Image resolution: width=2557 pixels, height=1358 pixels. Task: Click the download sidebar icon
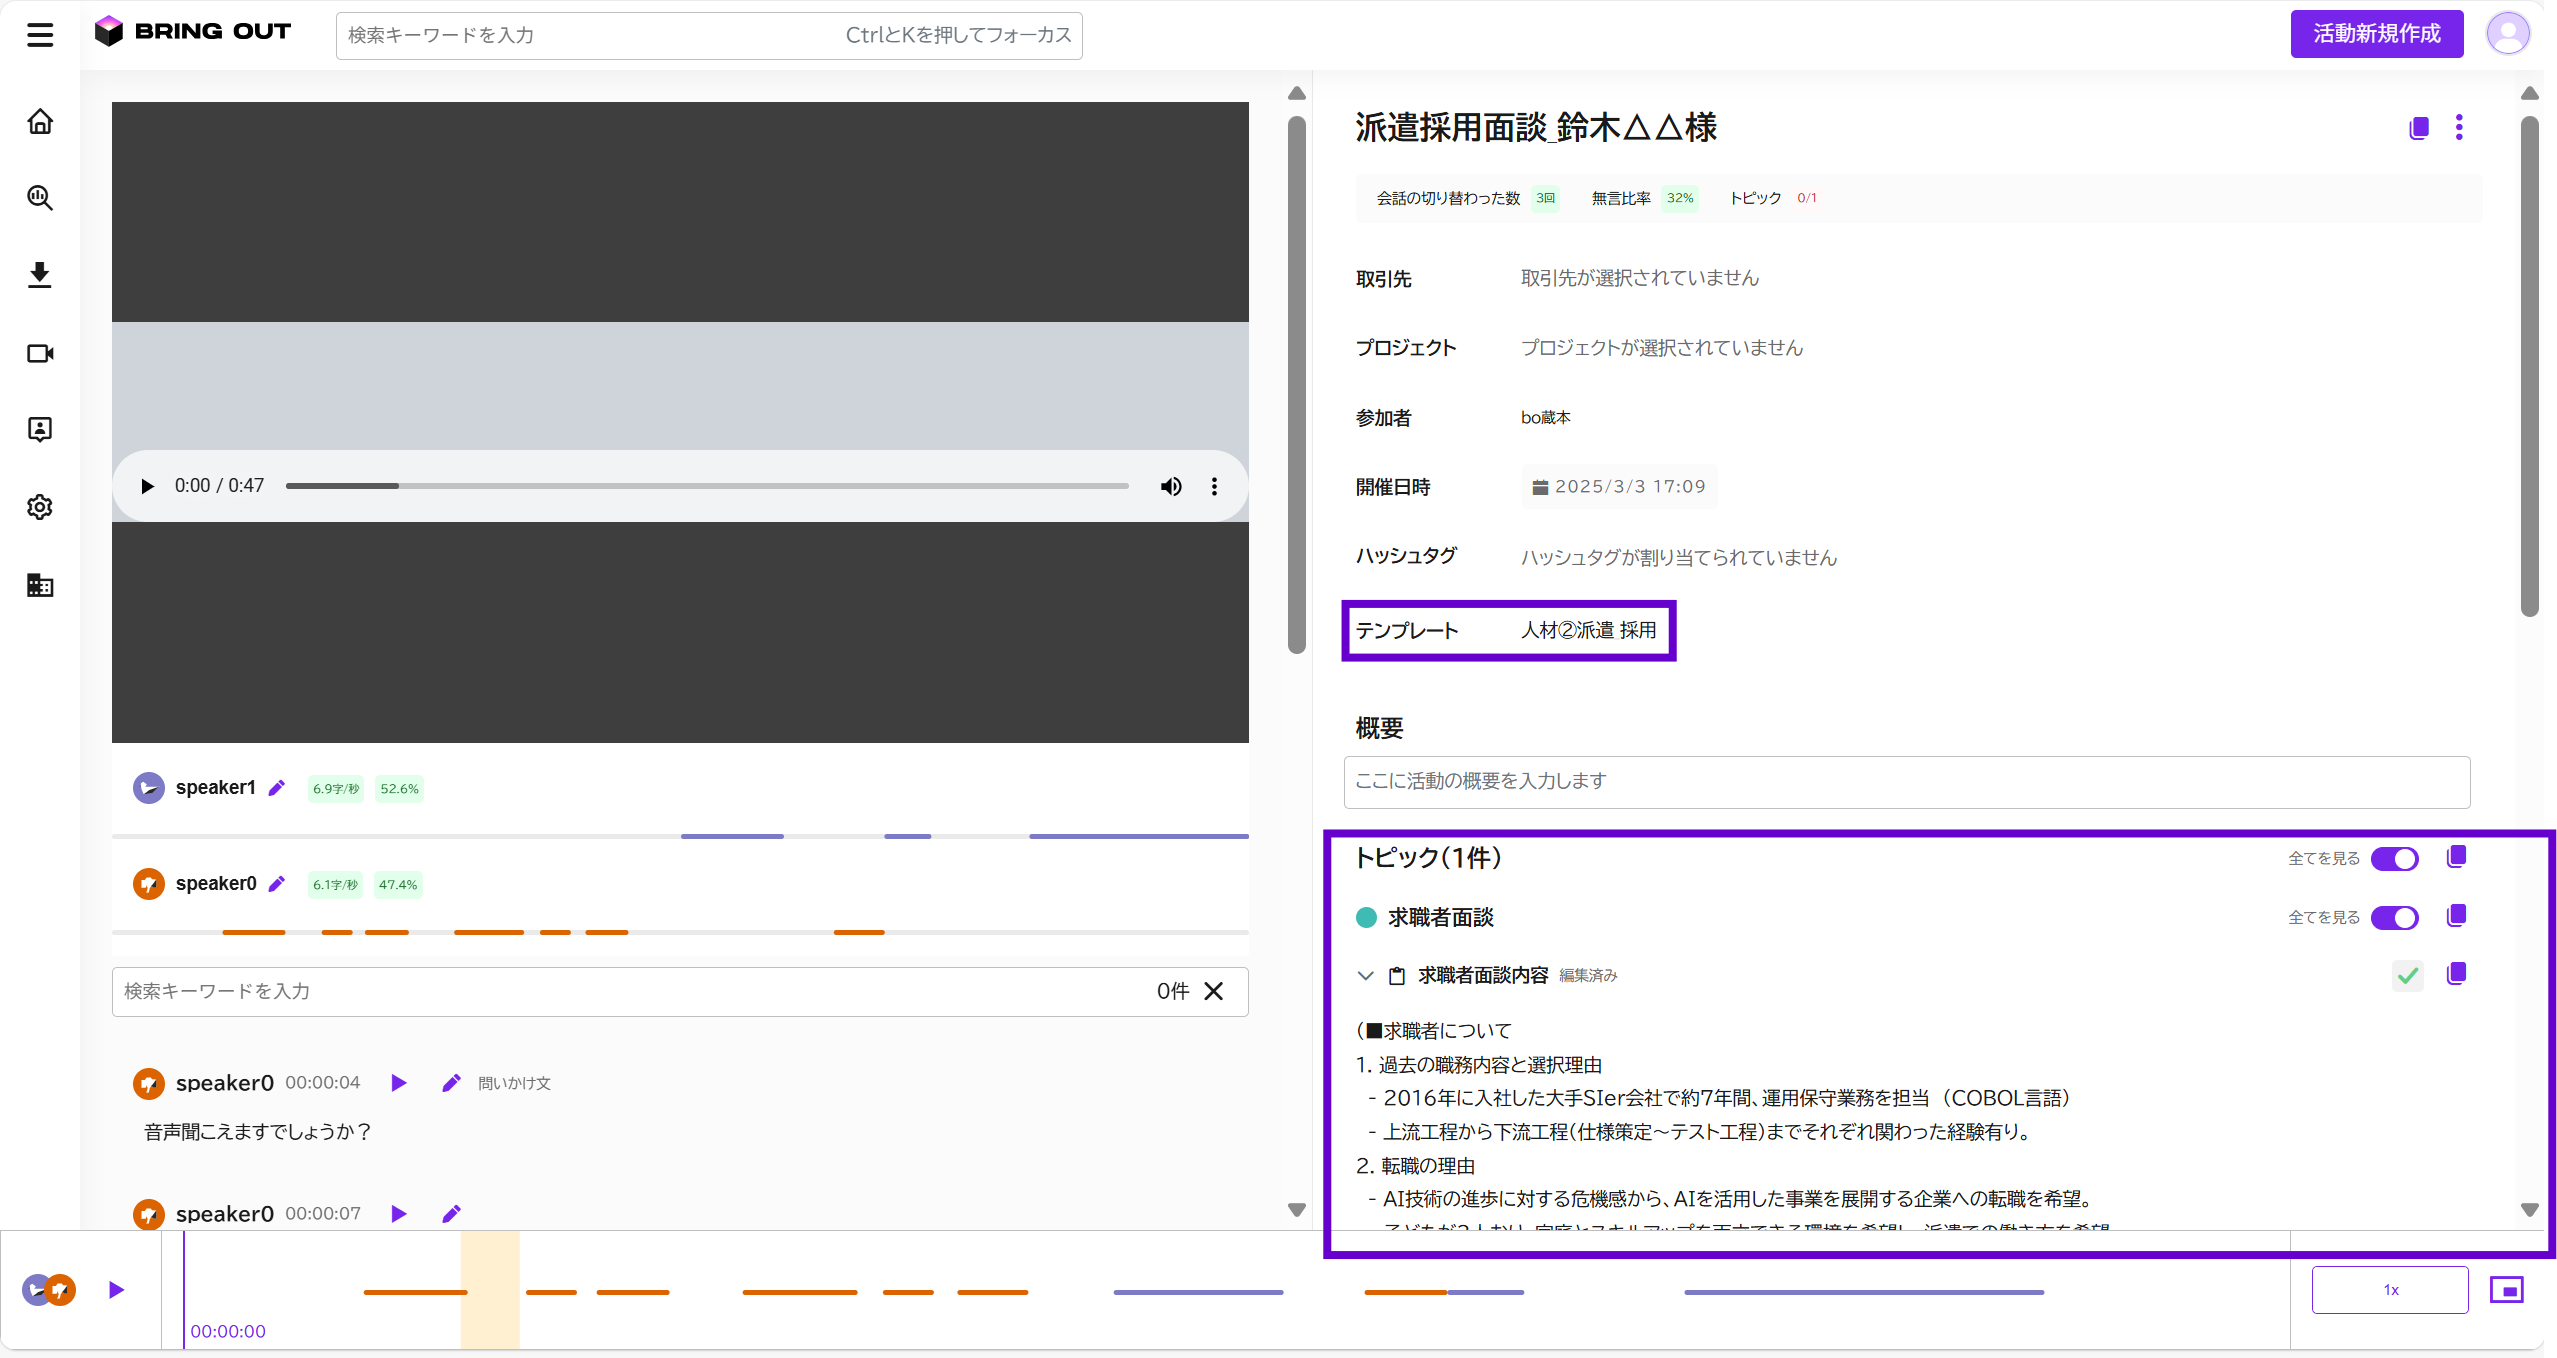pos(40,275)
